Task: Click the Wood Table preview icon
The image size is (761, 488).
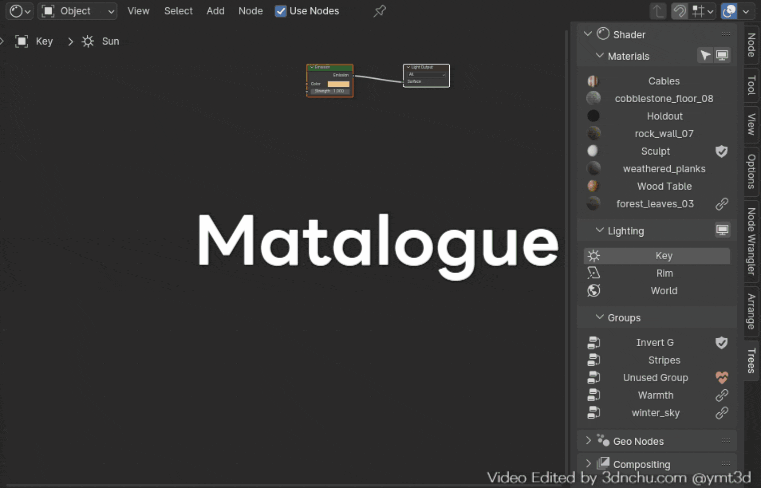Action: coord(593,186)
